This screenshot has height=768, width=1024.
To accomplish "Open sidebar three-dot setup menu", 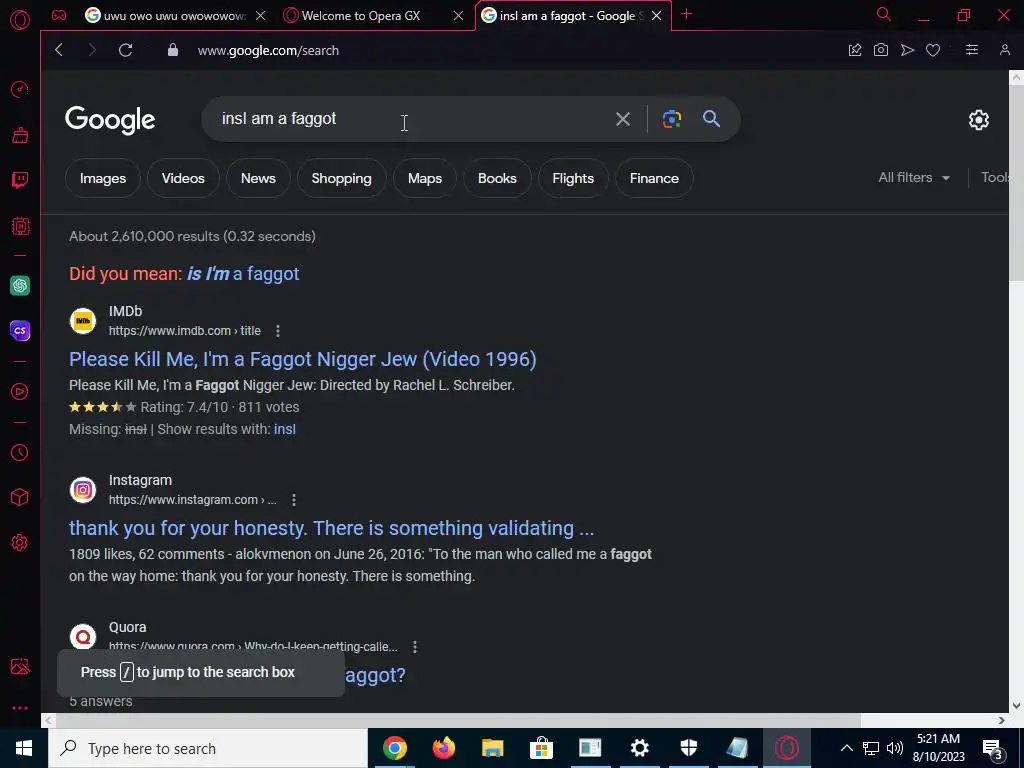I will tap(20, 708).
